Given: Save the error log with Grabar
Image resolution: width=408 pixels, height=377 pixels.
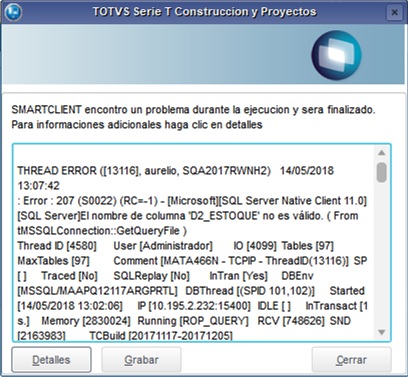Looking at the screenshot, I should 141,360.
